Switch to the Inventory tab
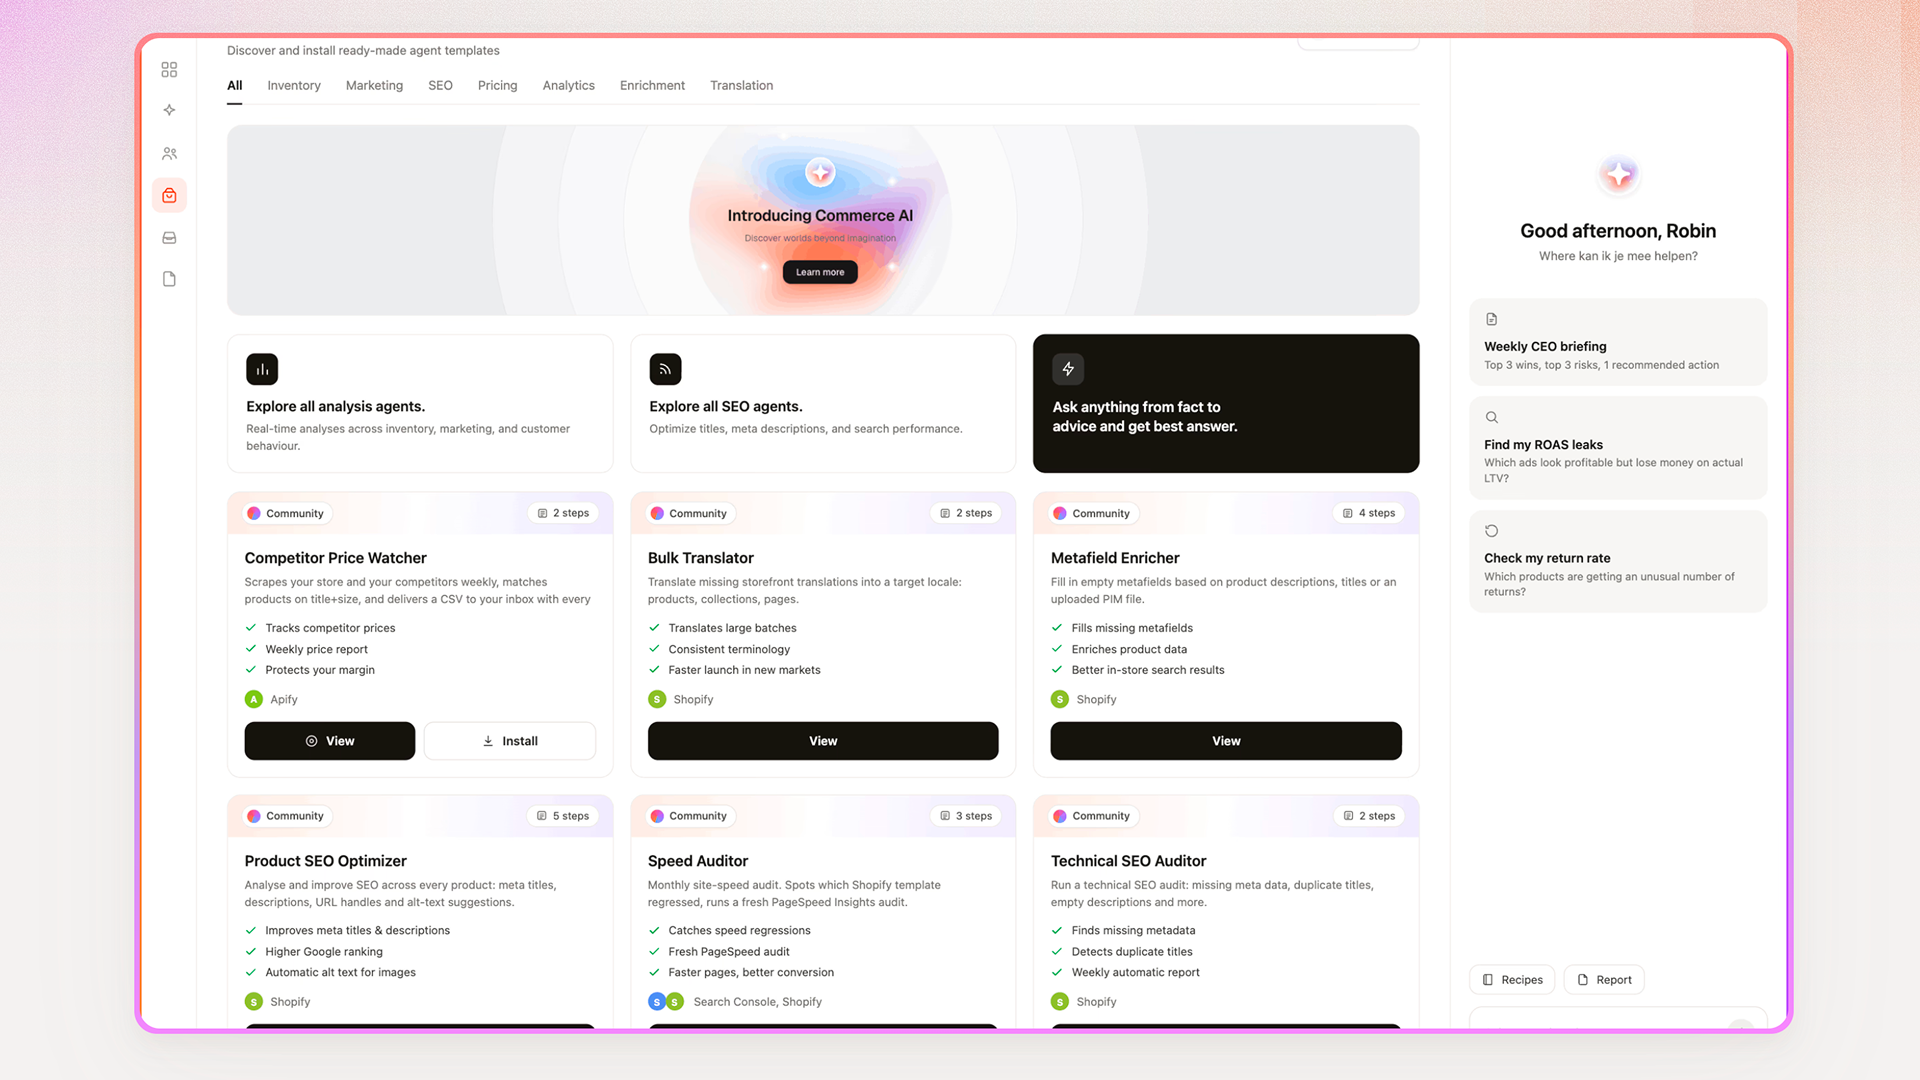 (x=294, y=85)
